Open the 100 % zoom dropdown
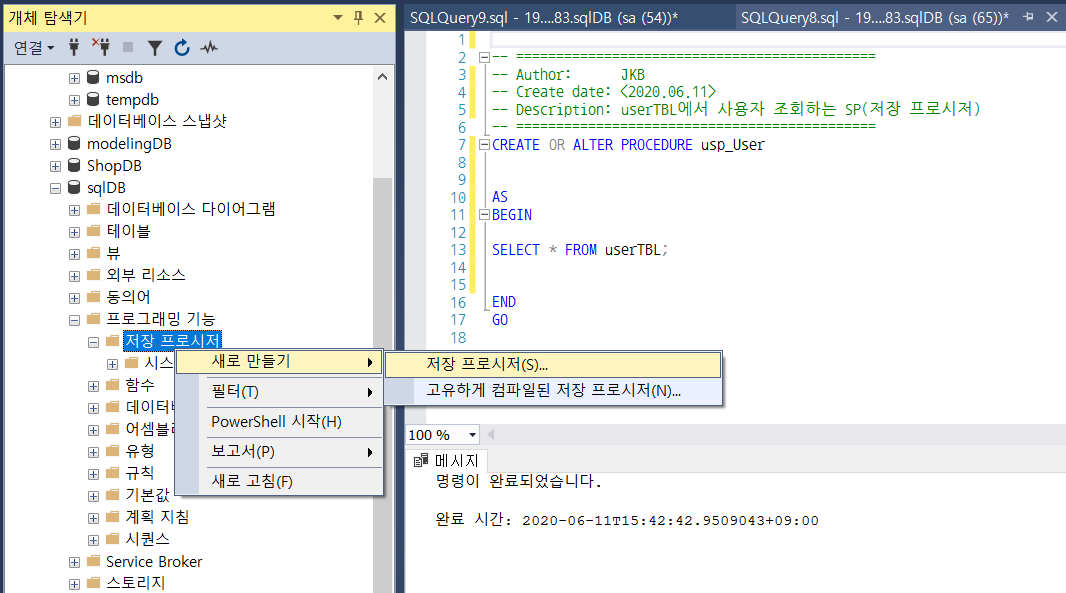This screenshot has width=1066, height=593. tap(472, 435)
